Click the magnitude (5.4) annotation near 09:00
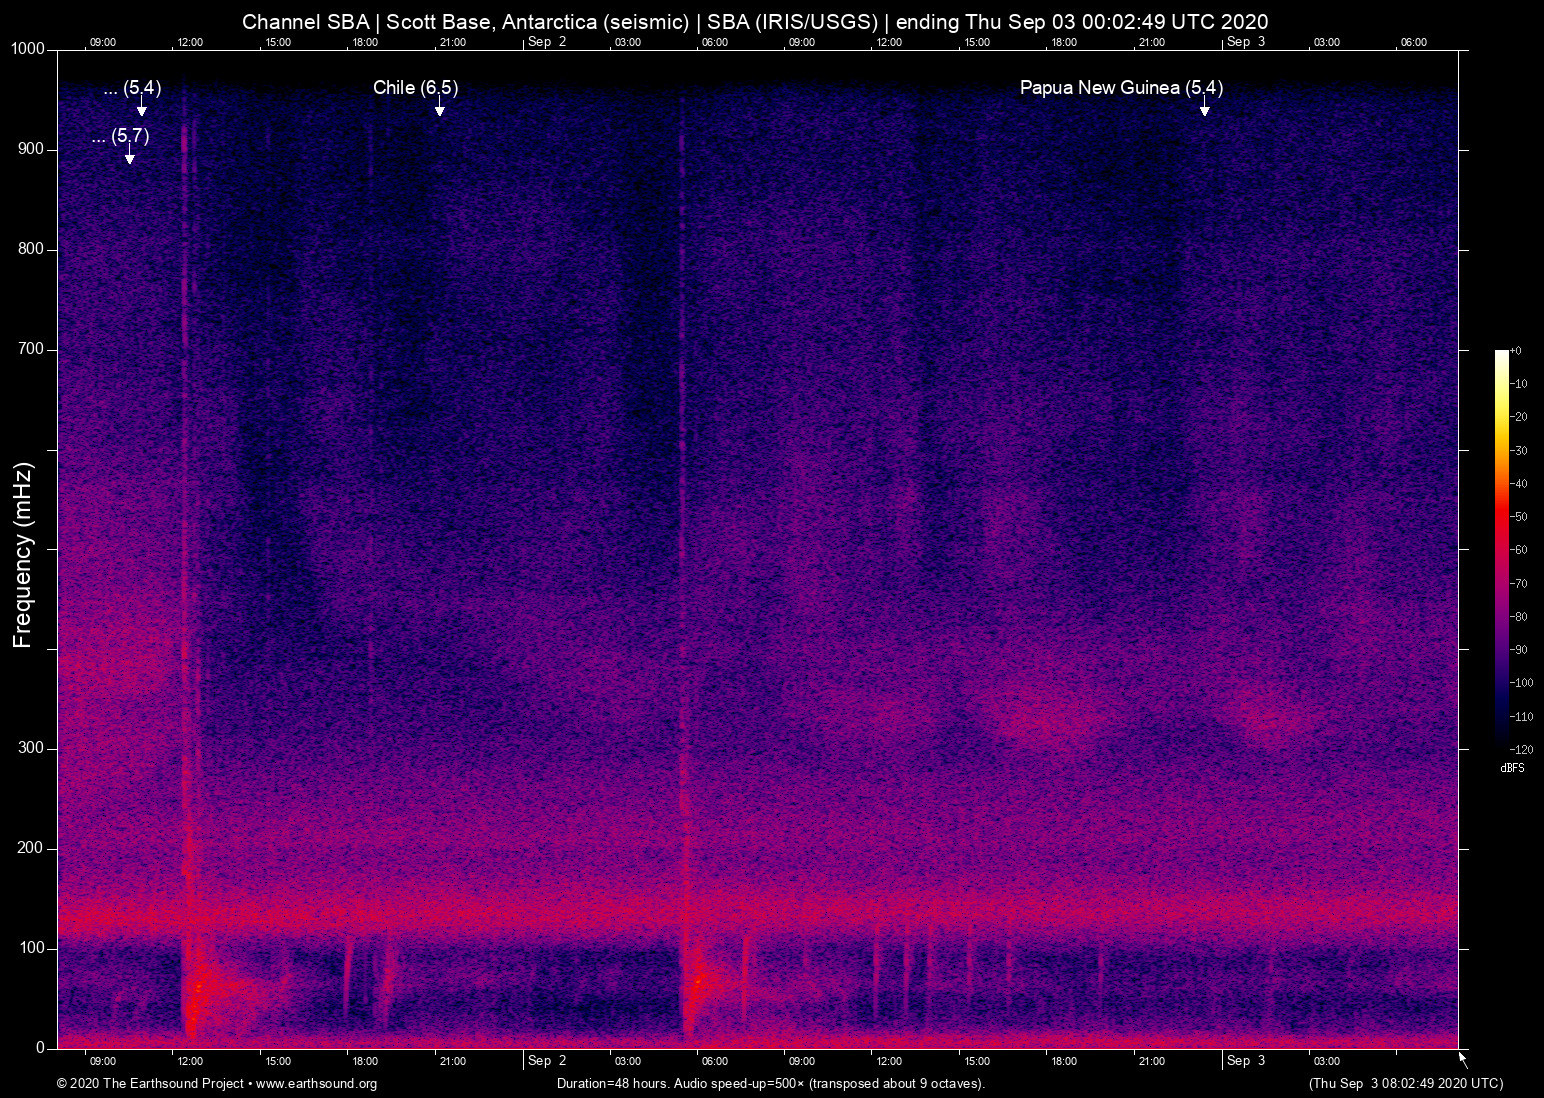 tap(132, 88)
